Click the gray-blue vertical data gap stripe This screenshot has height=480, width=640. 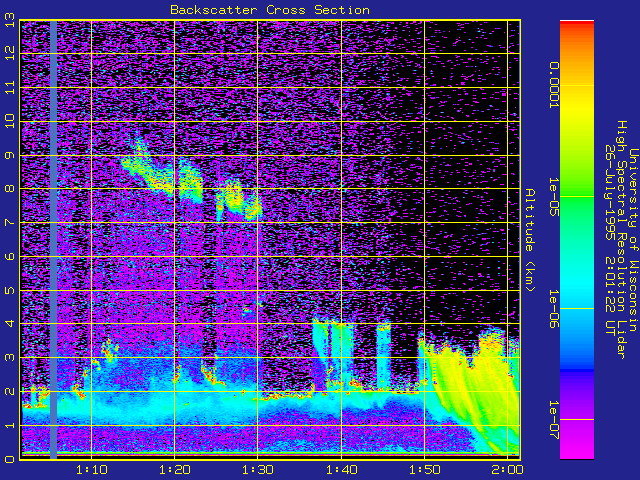(x=53, y=240)
